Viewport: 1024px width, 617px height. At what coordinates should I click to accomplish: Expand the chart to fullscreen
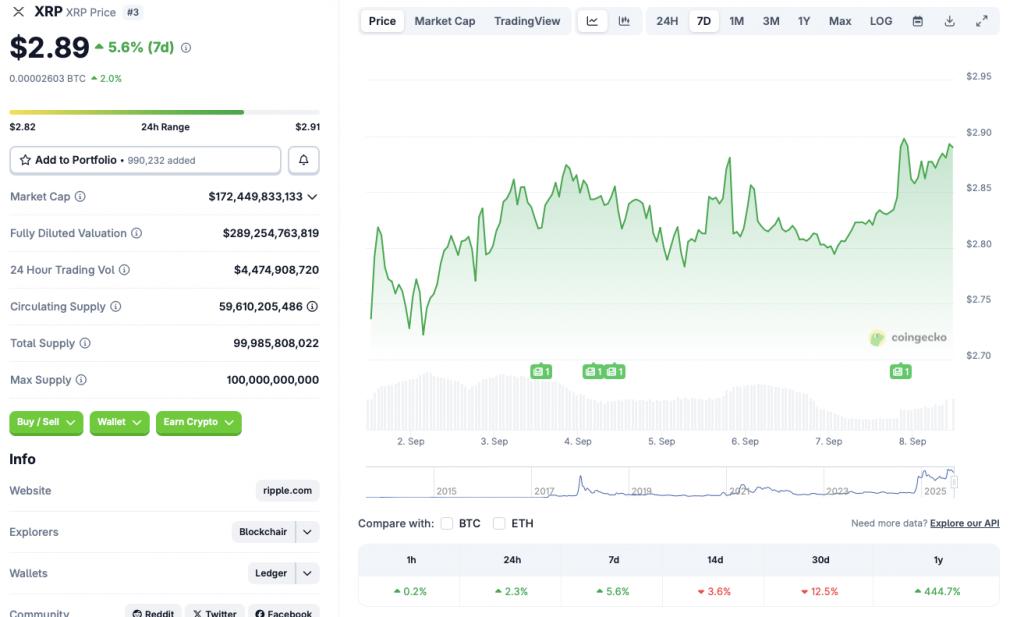[981, 20]
